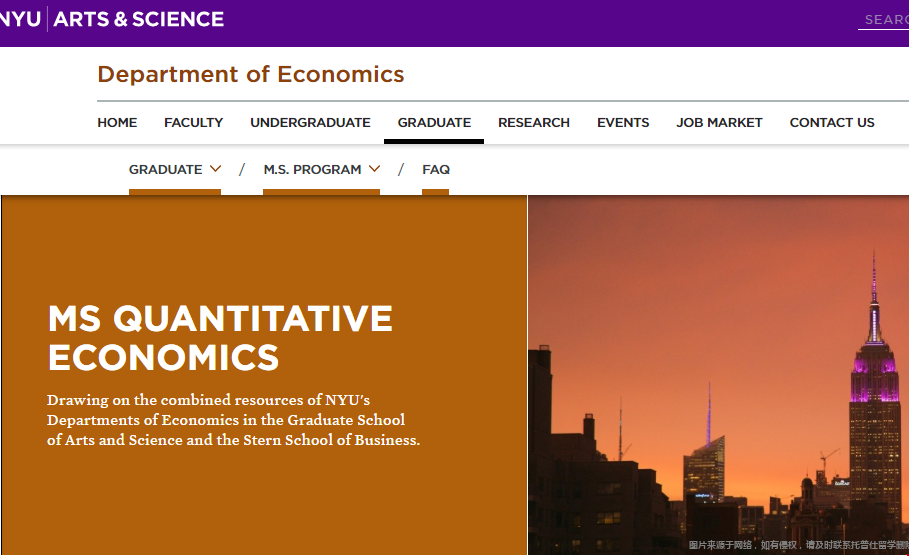Screen dimensions: 909x556
Task: Go to the Home menu item
Action: click(x=117, y=122)
